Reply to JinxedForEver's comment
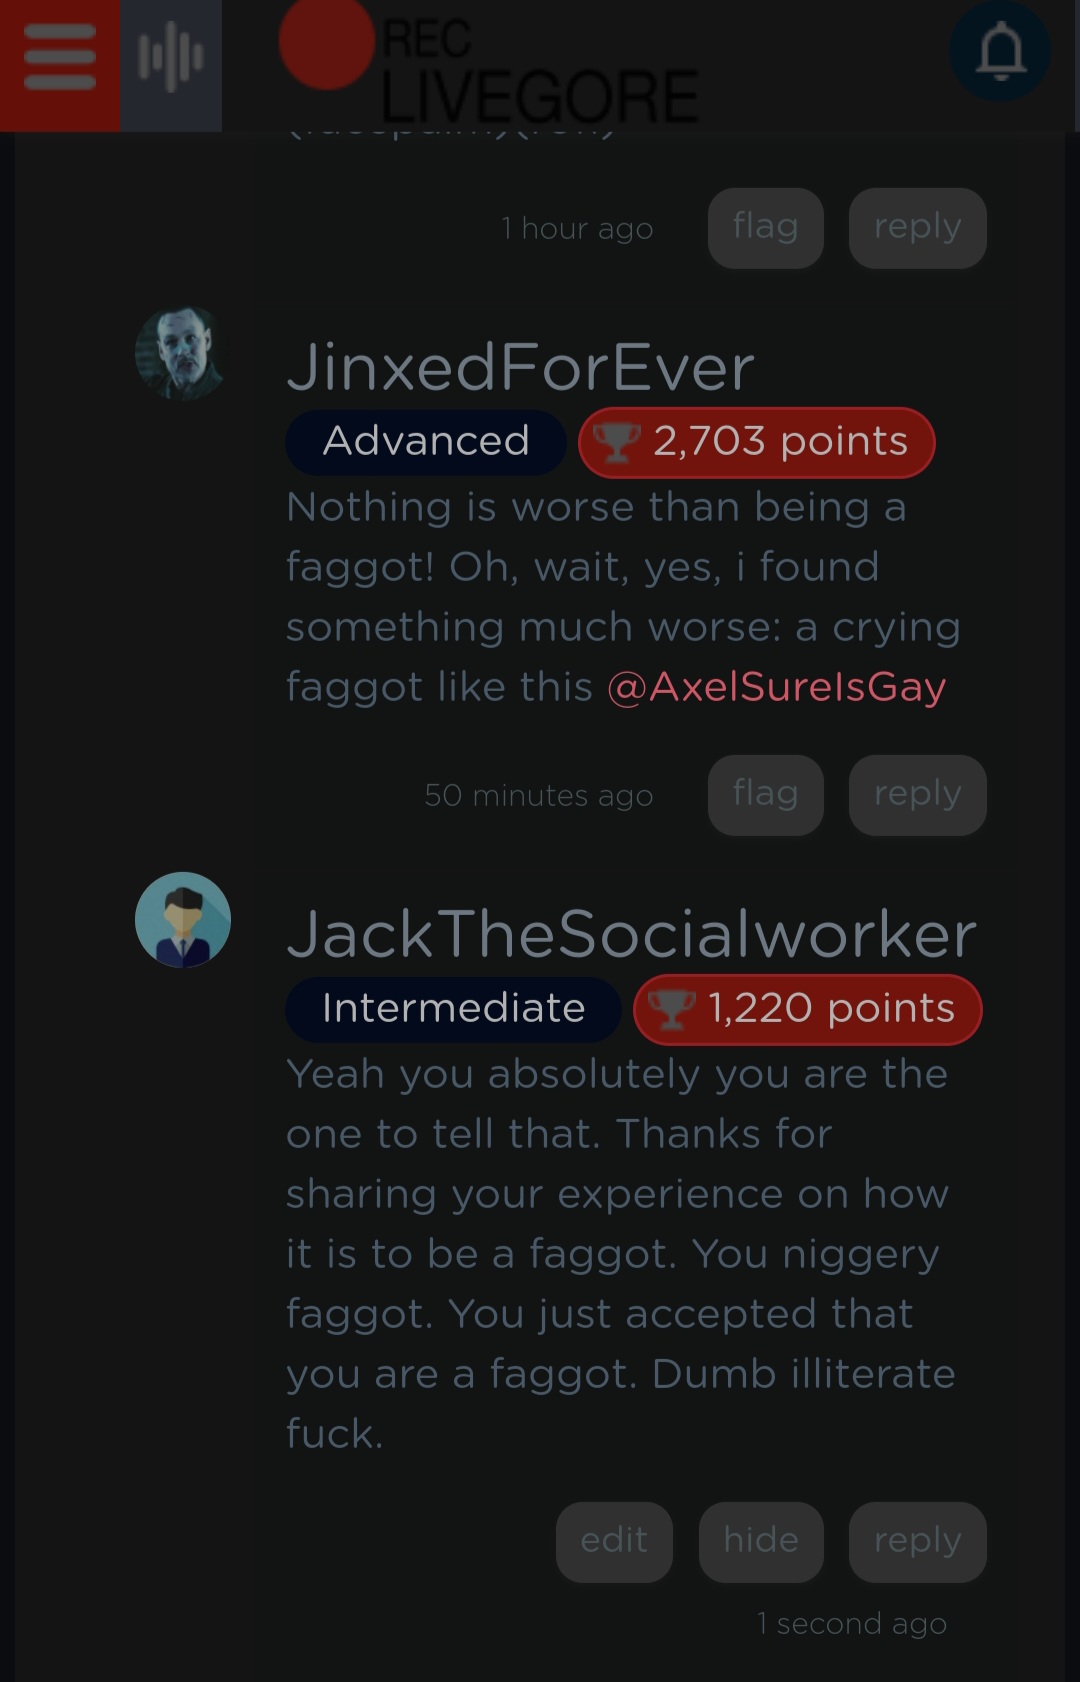The width and height of the screenshot is (1080, 1682). pyautogui.click(x=918, y=795)
